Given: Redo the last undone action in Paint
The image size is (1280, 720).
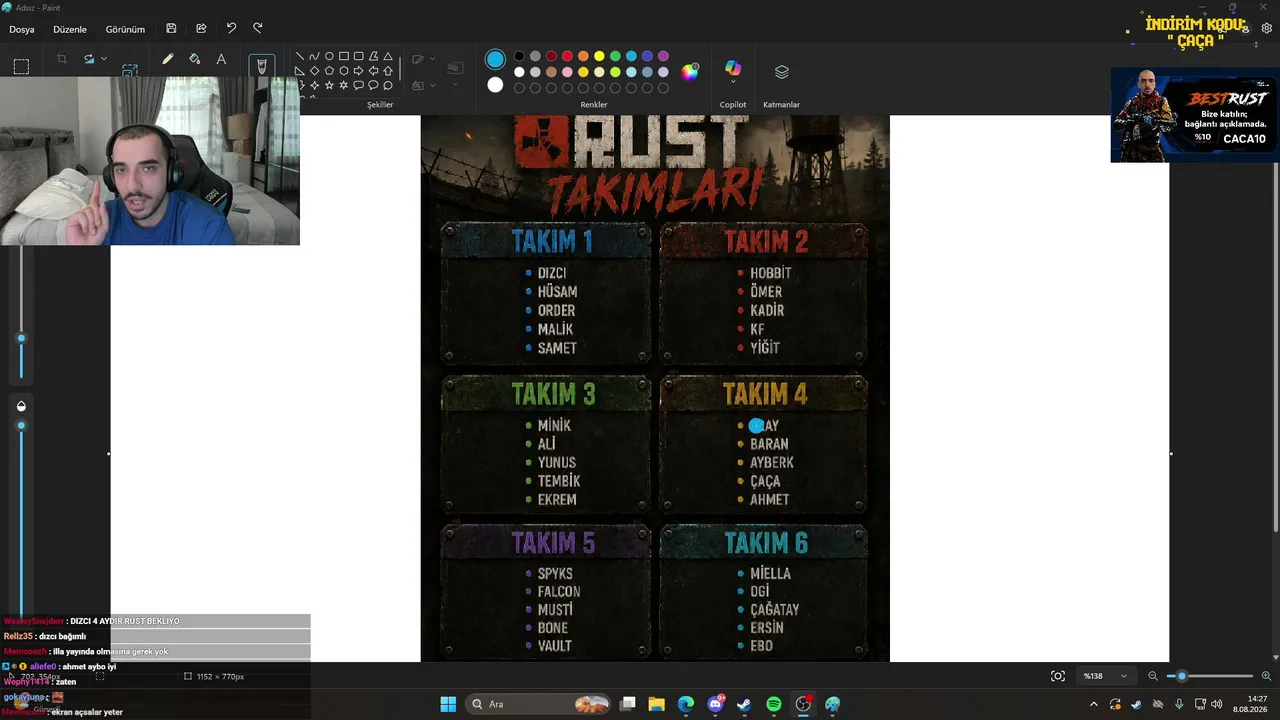Looking at the screenshot, I should 258,28.
